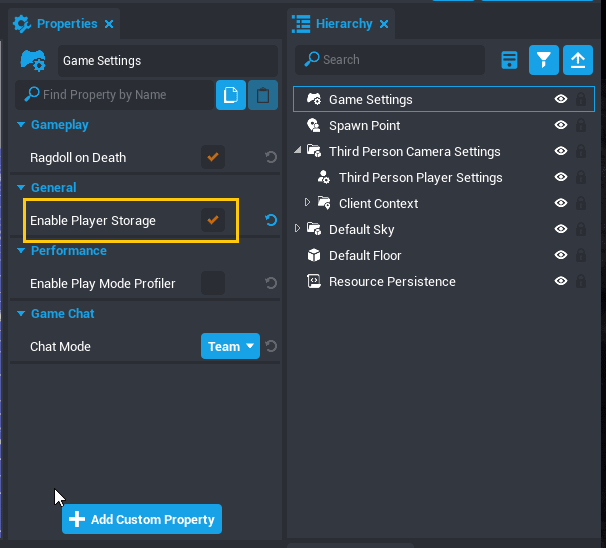Click the Hierarchy storage icon beside search
The image size is (606, 548).
click(x=509, y=60)
